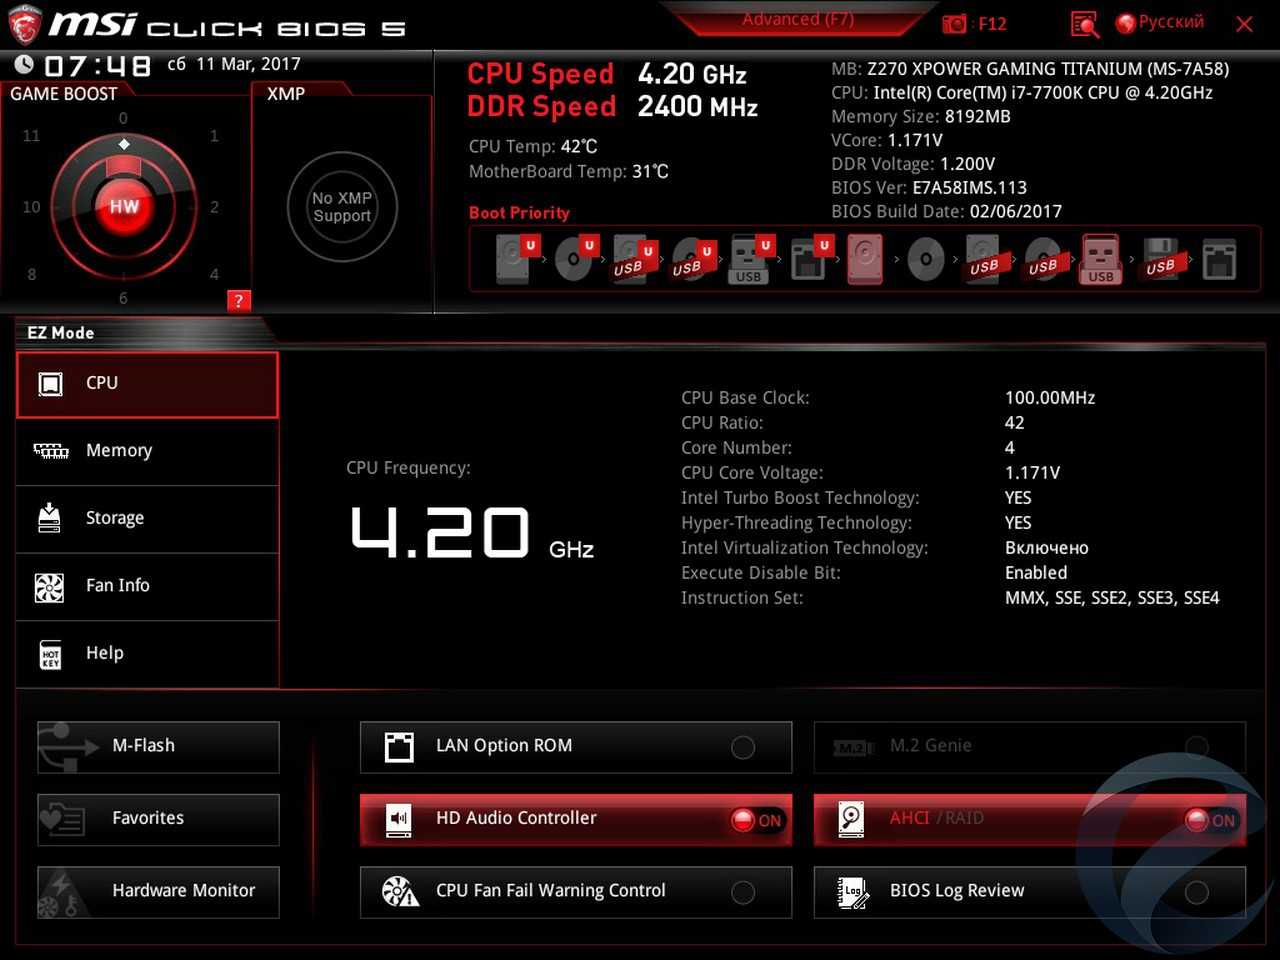The height and width of the screenshot is (960, 1280).
Task: Click the XMP profile circle button
Action: (342, 207)
